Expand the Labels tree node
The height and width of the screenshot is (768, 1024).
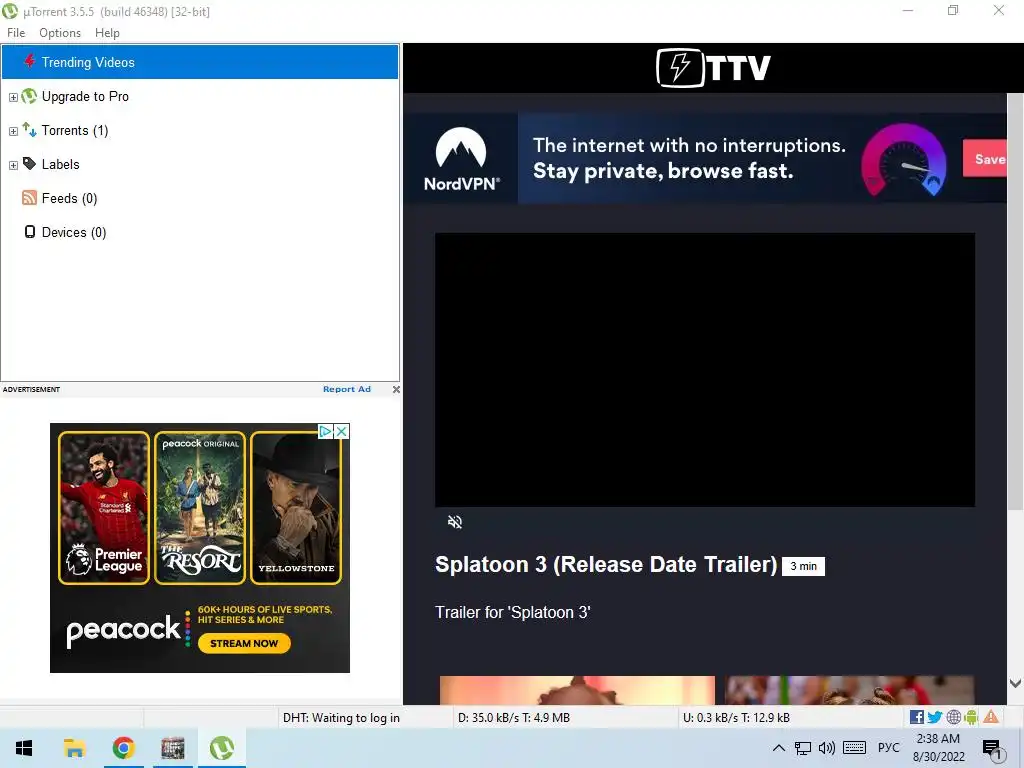(13, 165)
